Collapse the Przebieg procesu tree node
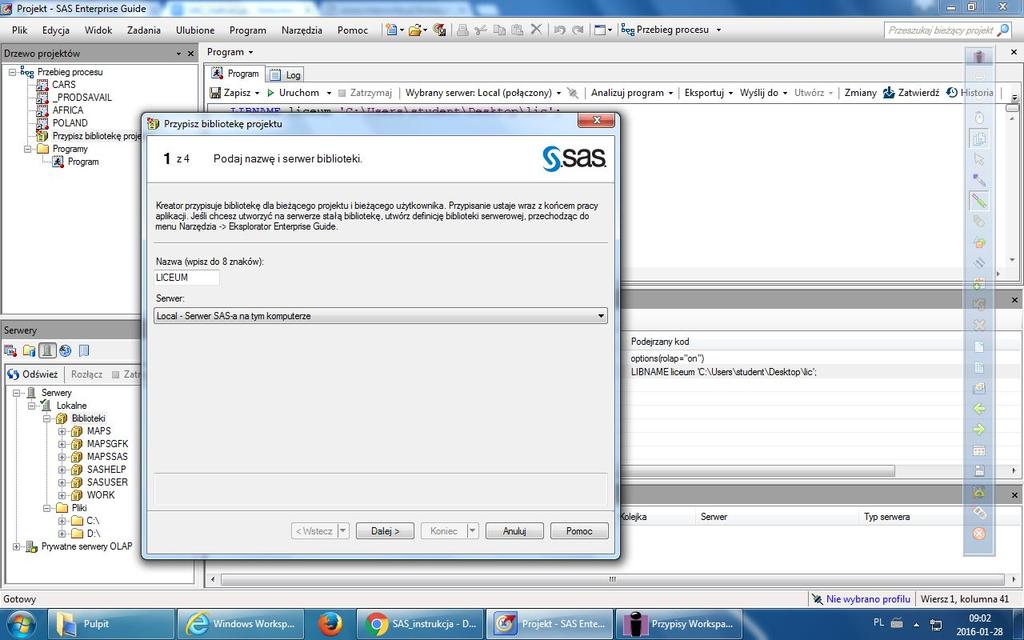Viewport: 1024px width, 640px height. click(12, 72)
